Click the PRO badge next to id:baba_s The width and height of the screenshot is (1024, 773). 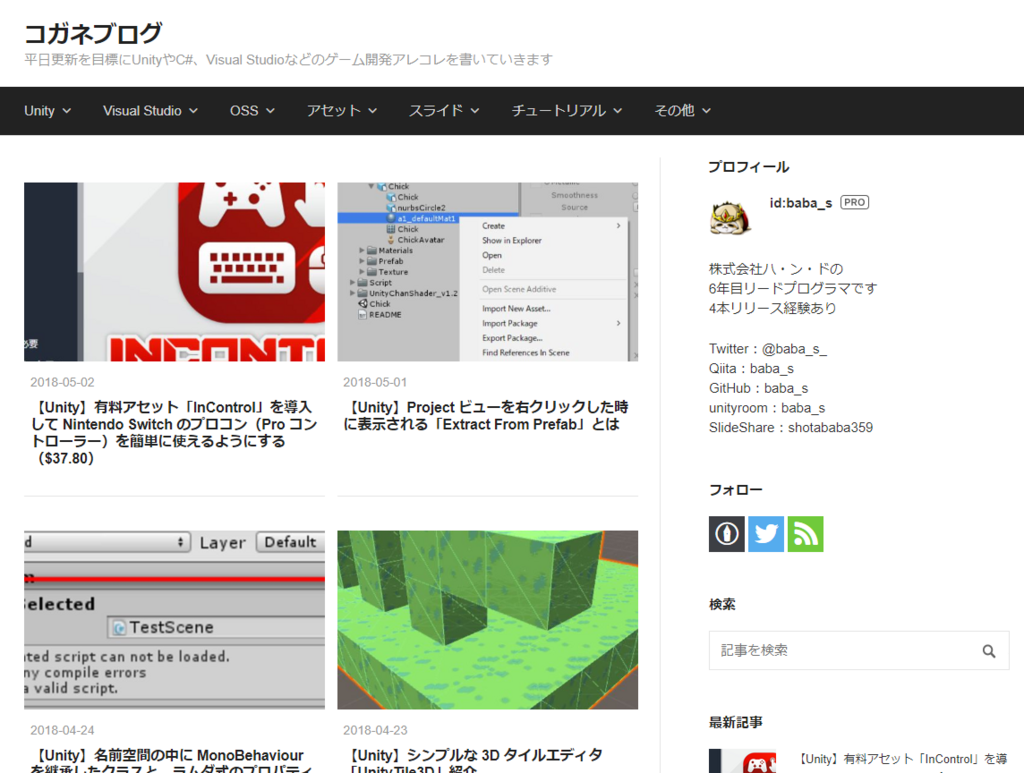(x=854, y=202)
